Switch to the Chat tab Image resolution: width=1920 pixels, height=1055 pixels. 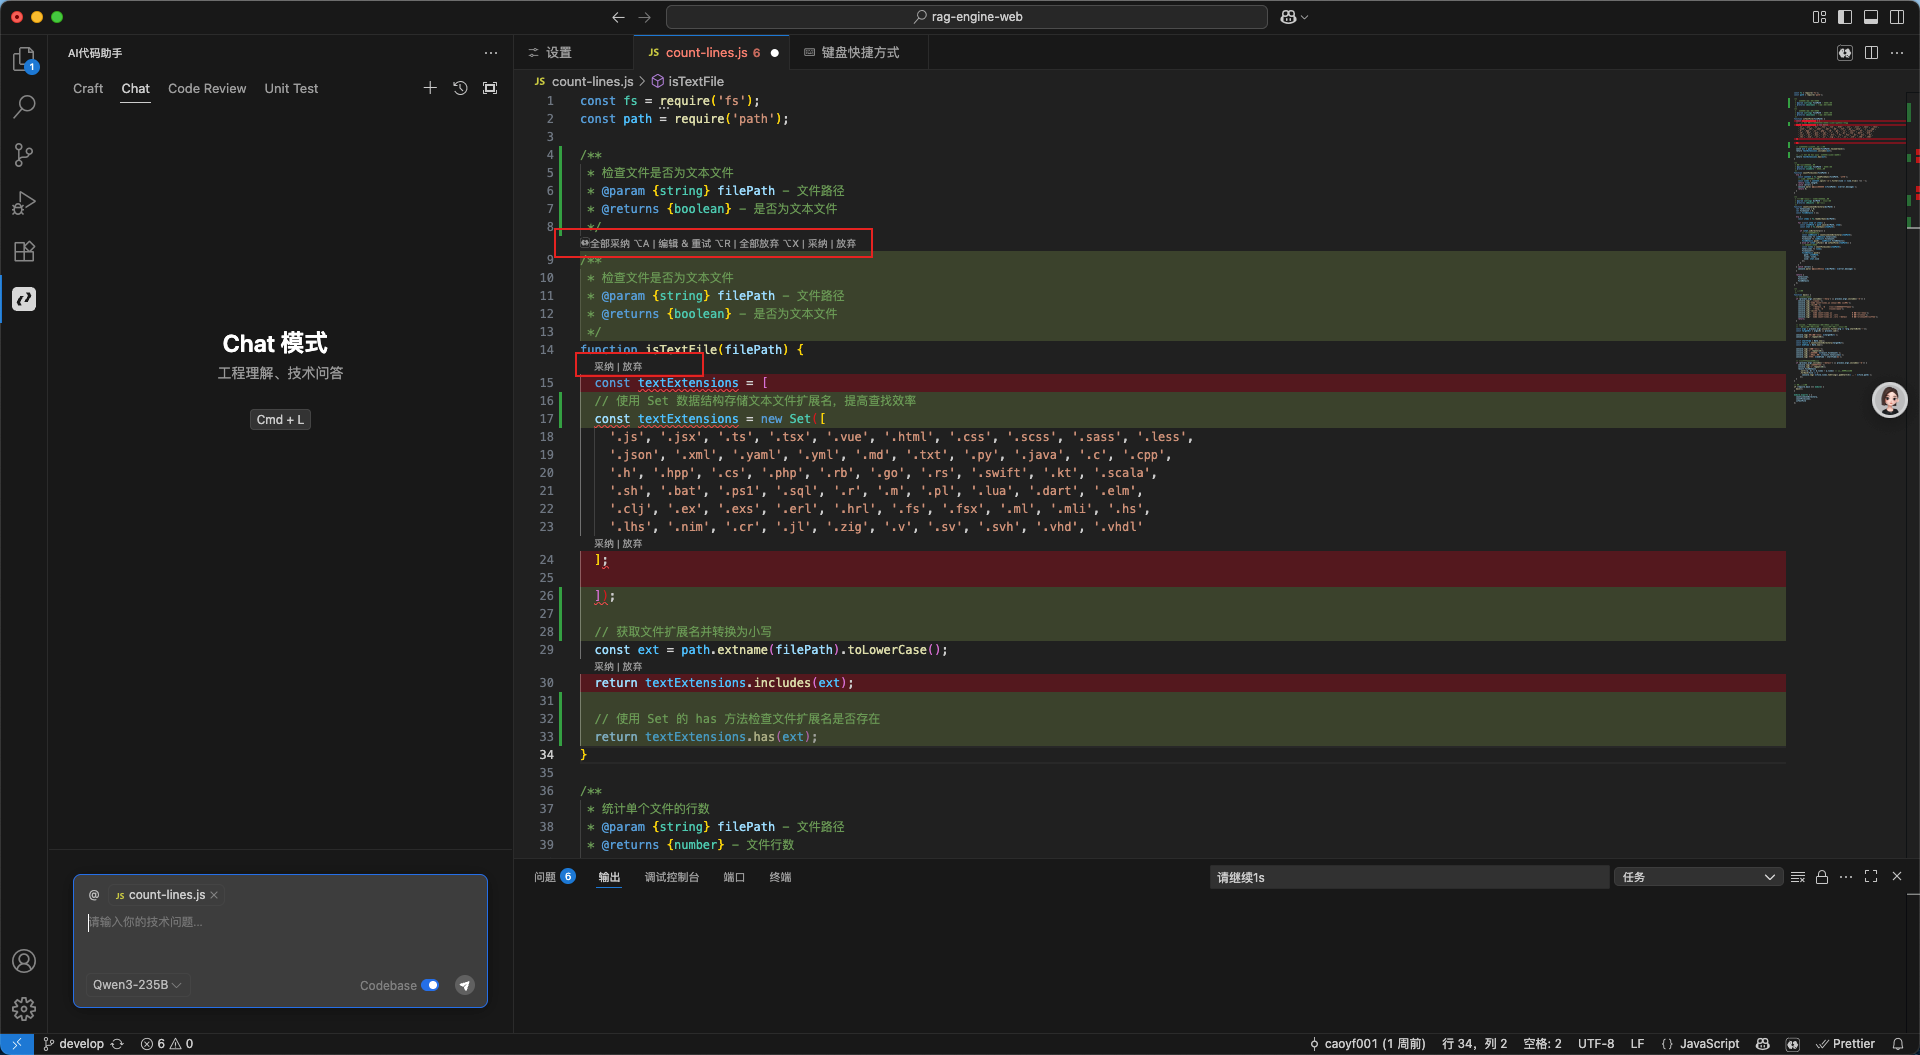point(136,89)
